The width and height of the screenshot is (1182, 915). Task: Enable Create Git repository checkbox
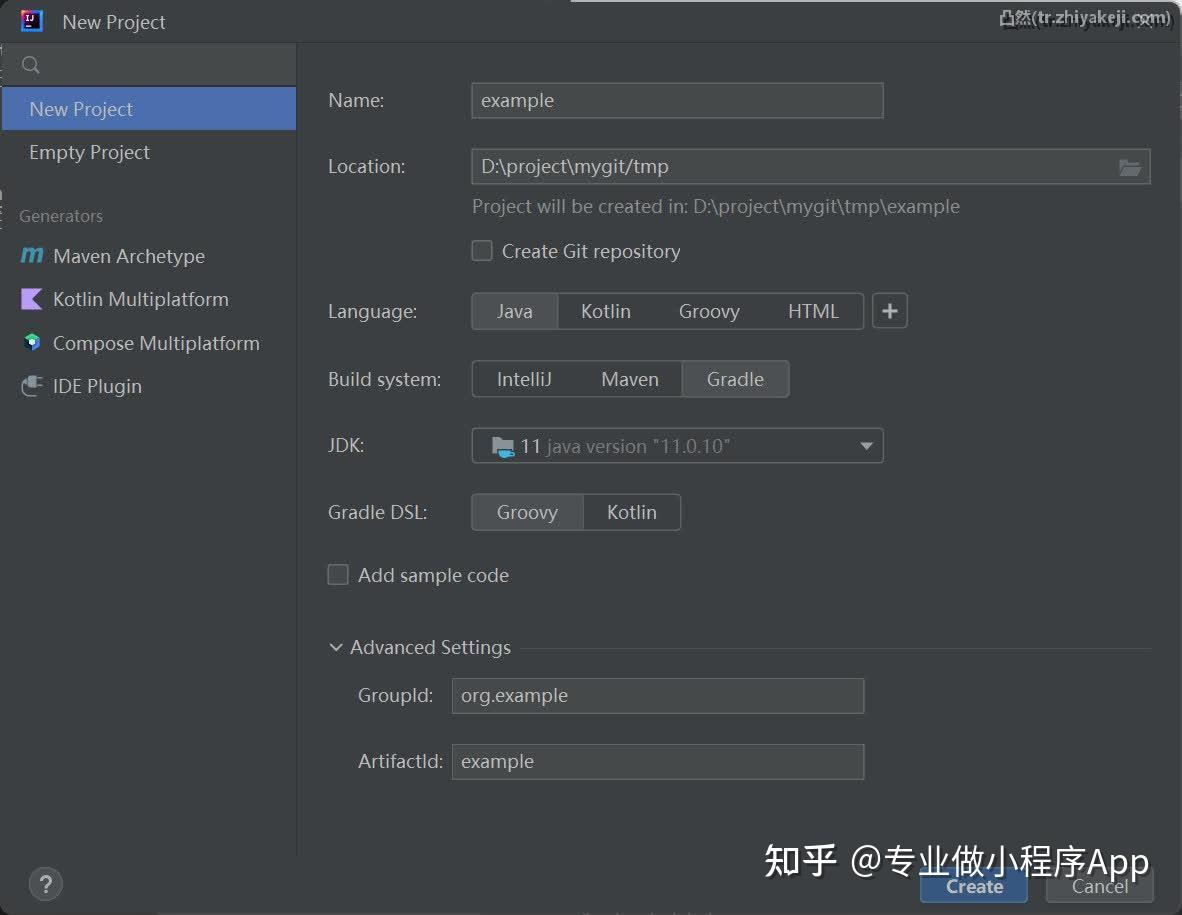tap(482, 250)
